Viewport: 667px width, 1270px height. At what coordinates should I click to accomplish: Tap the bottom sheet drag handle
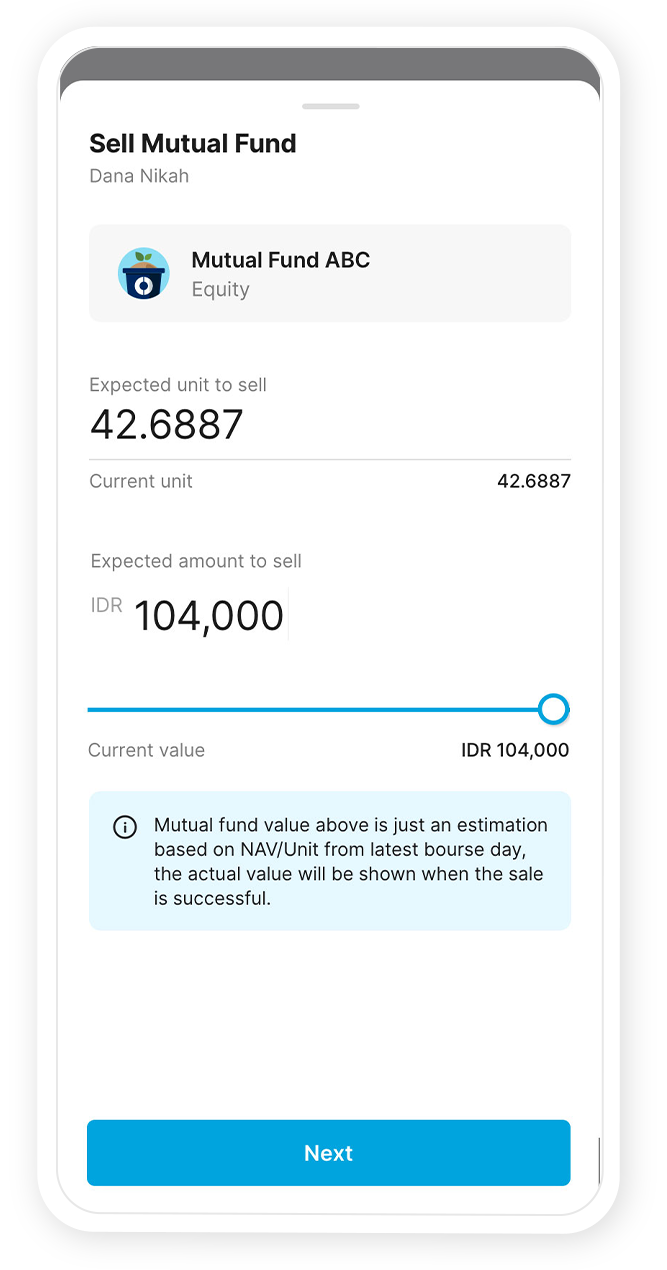(330, 106)
